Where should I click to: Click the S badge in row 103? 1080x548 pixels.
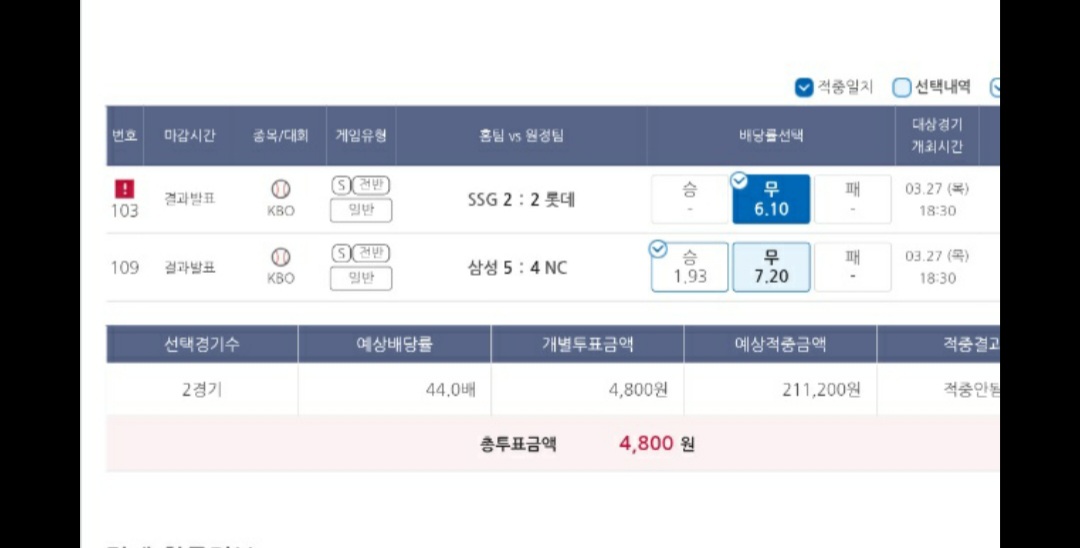[340, 185]
